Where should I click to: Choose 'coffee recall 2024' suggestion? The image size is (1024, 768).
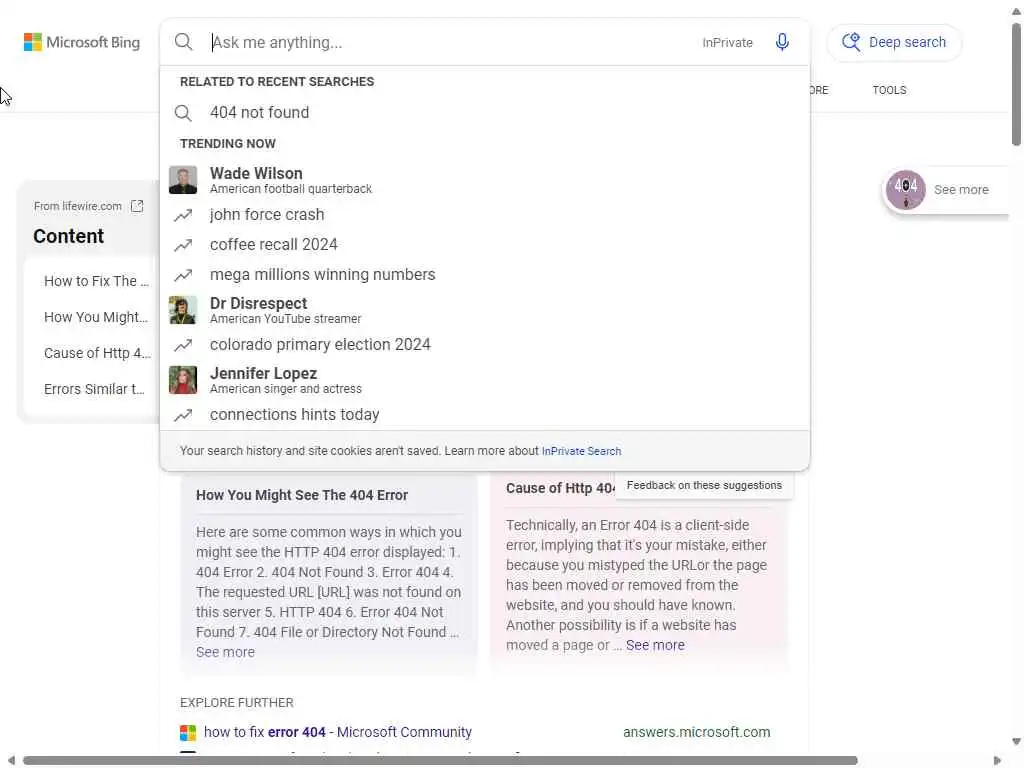pos(485,245)
